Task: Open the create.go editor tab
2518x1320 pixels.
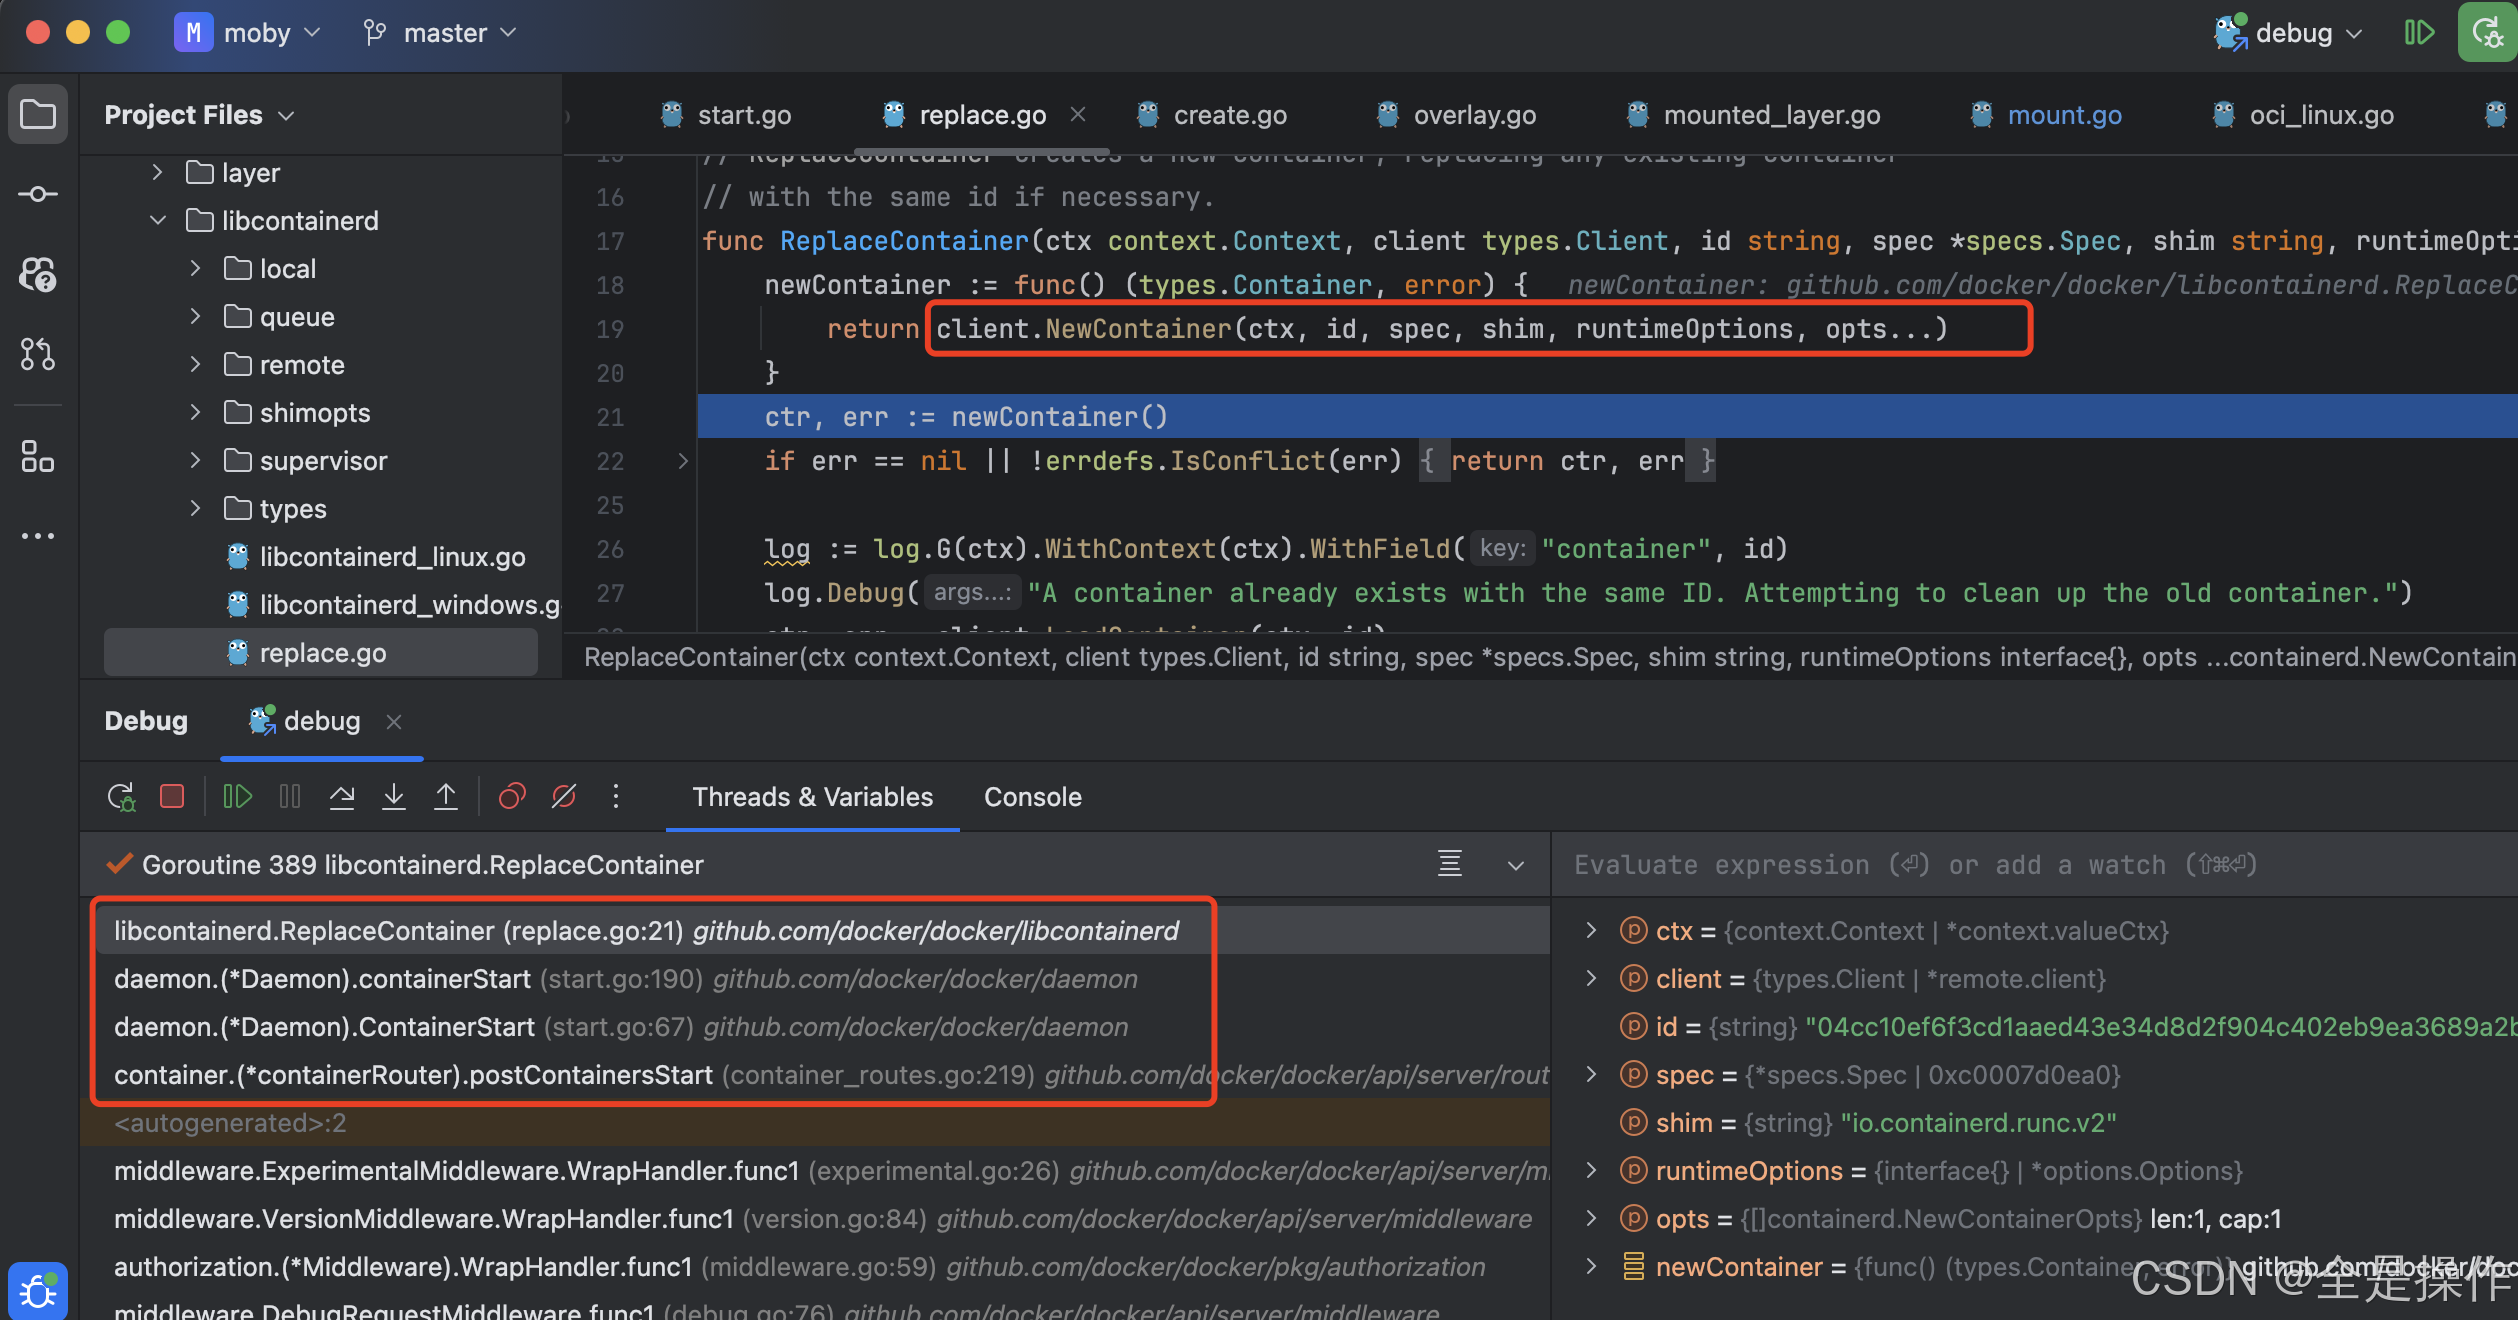Action: 1229,115
